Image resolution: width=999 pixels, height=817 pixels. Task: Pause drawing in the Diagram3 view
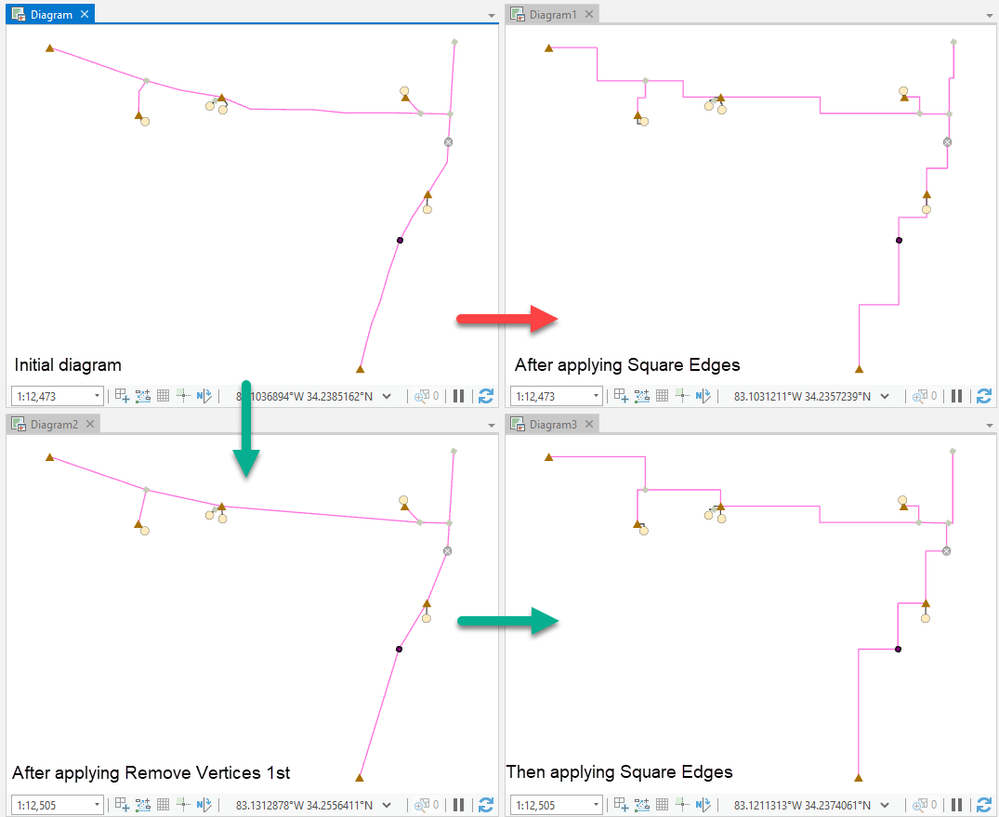click(x=956, y=804)
